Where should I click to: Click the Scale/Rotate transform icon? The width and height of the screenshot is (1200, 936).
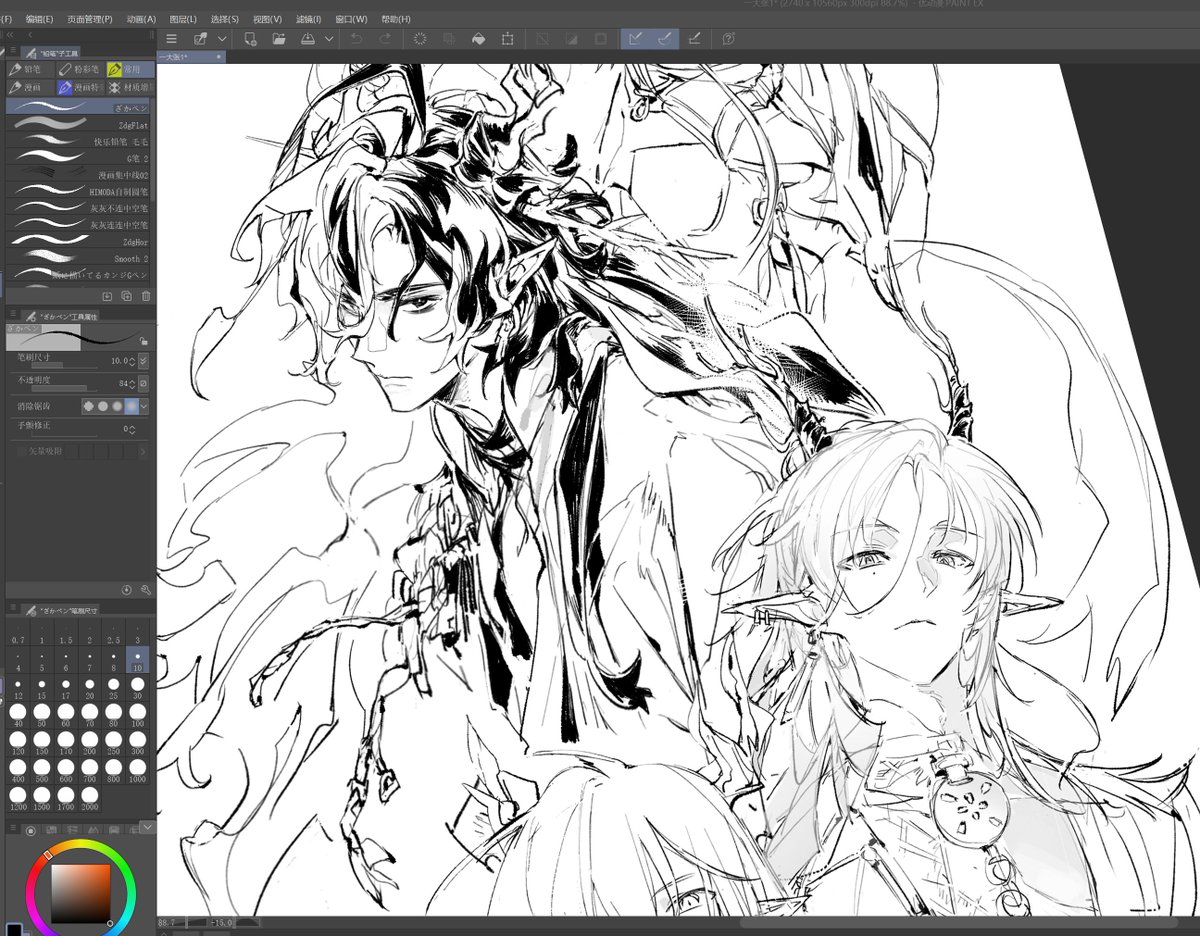click(507, 39)
